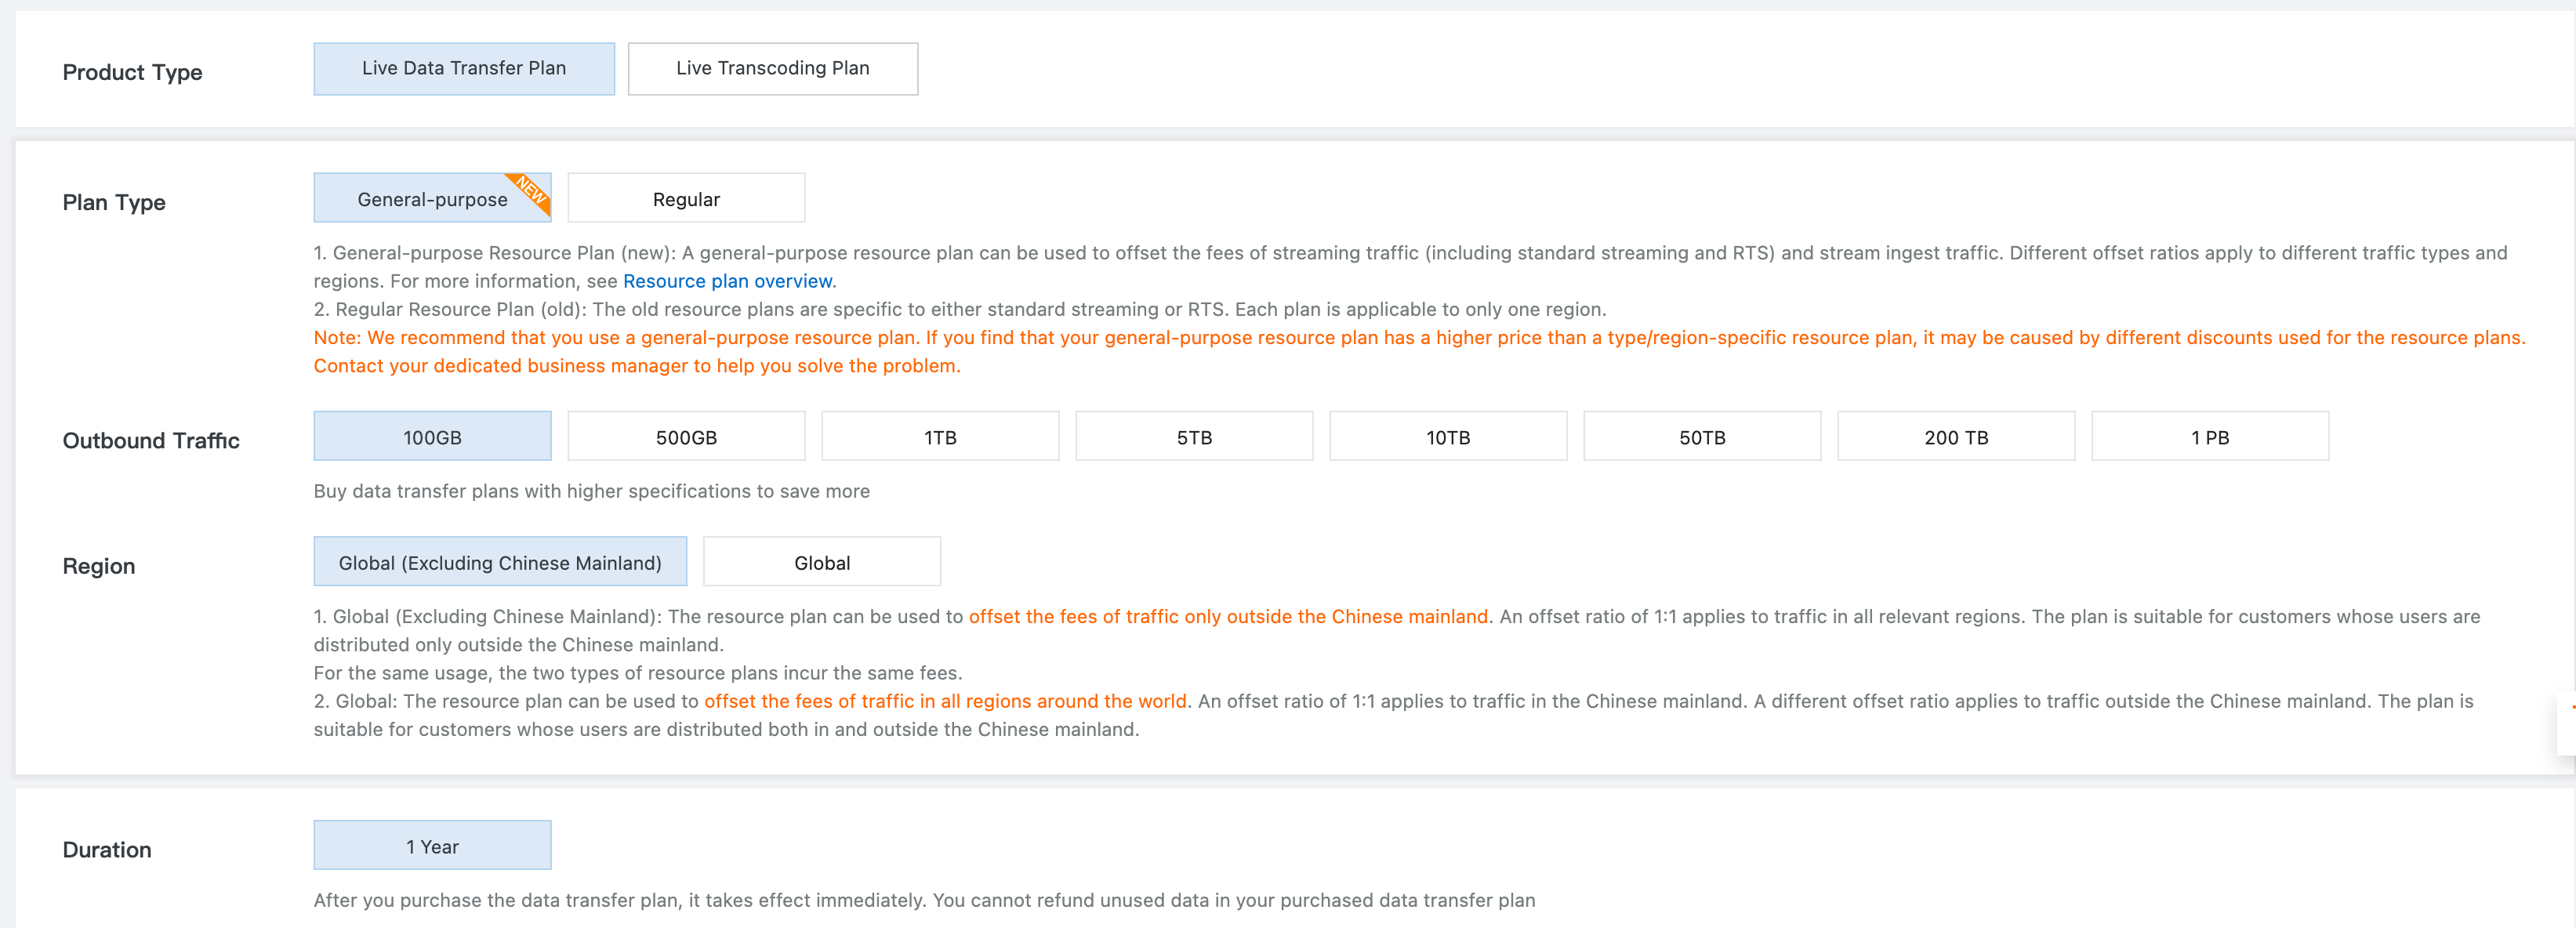Image resolution: width=2576 pixels, height=928 pixels.
Task: Set region to Global
Action: 822,562
